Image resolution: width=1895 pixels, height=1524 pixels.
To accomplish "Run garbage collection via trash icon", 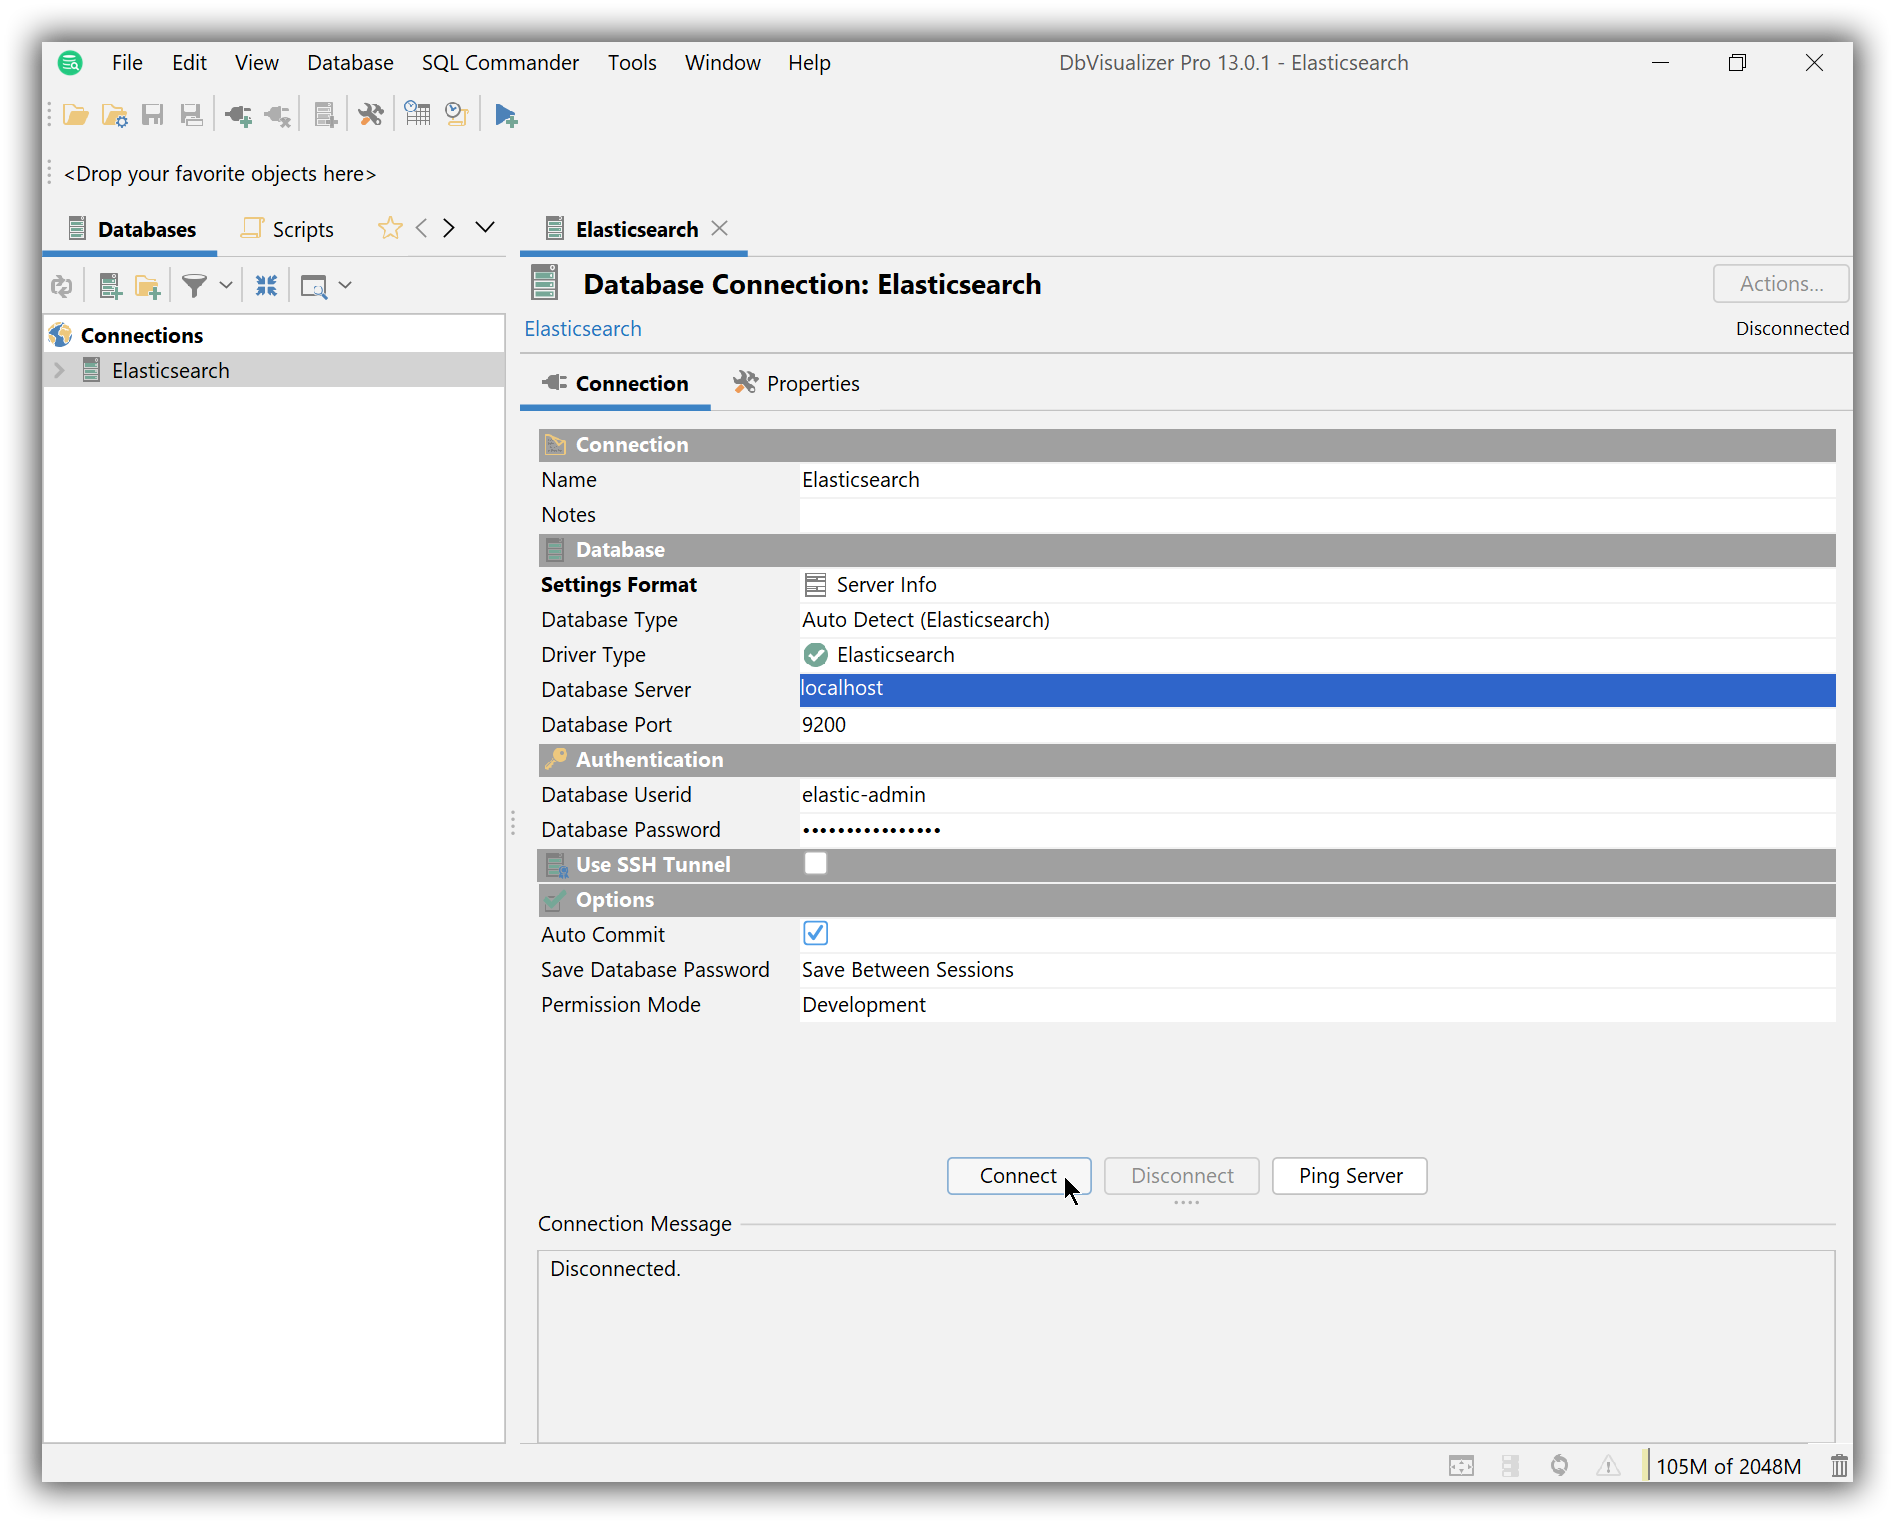I will tap(1838, 1466).
